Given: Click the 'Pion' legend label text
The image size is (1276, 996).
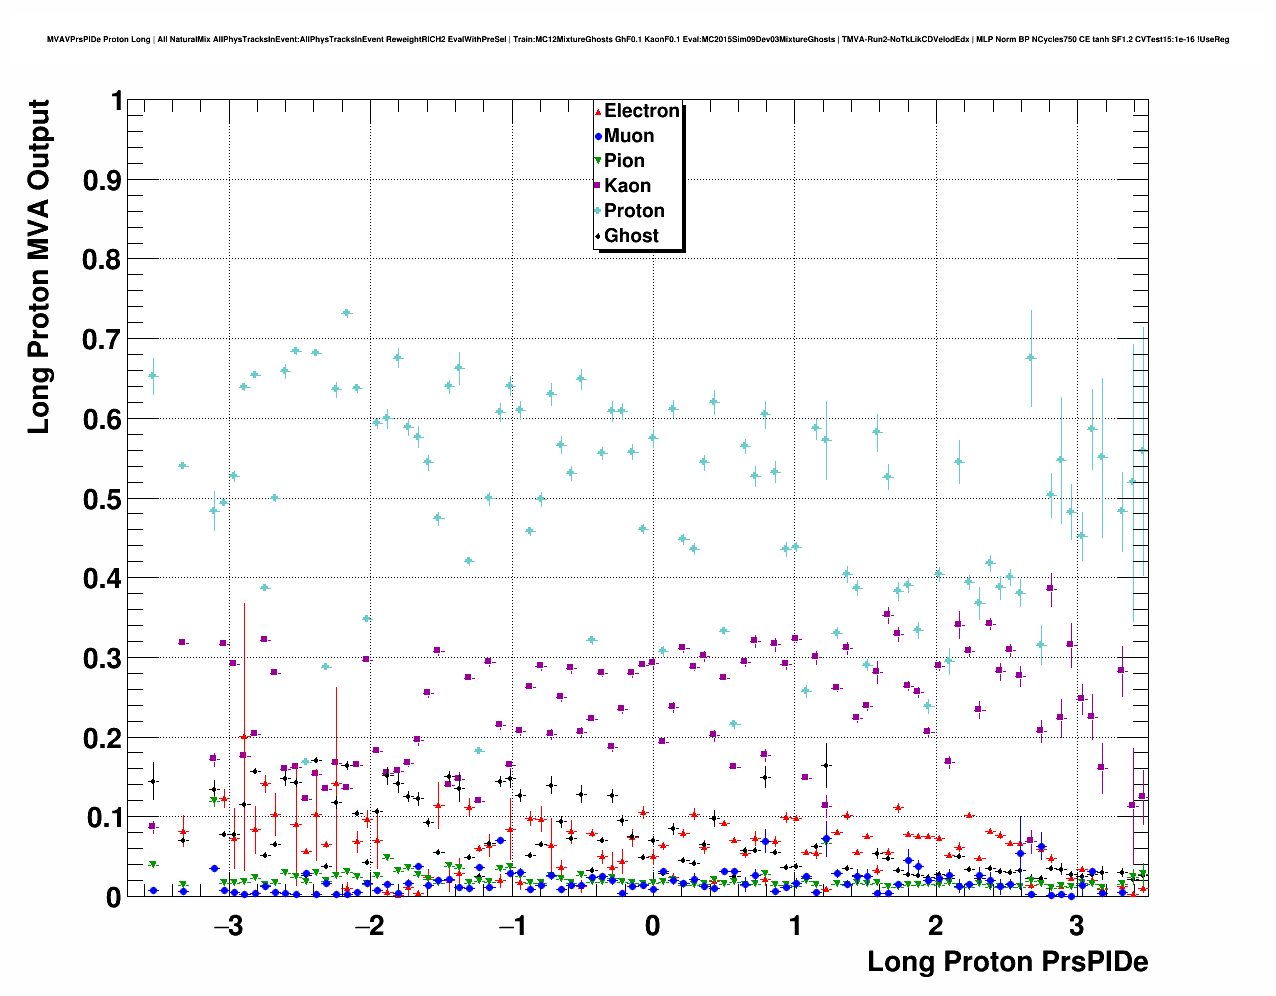Looking at the screenshot, I should click(x=625, y=161).
